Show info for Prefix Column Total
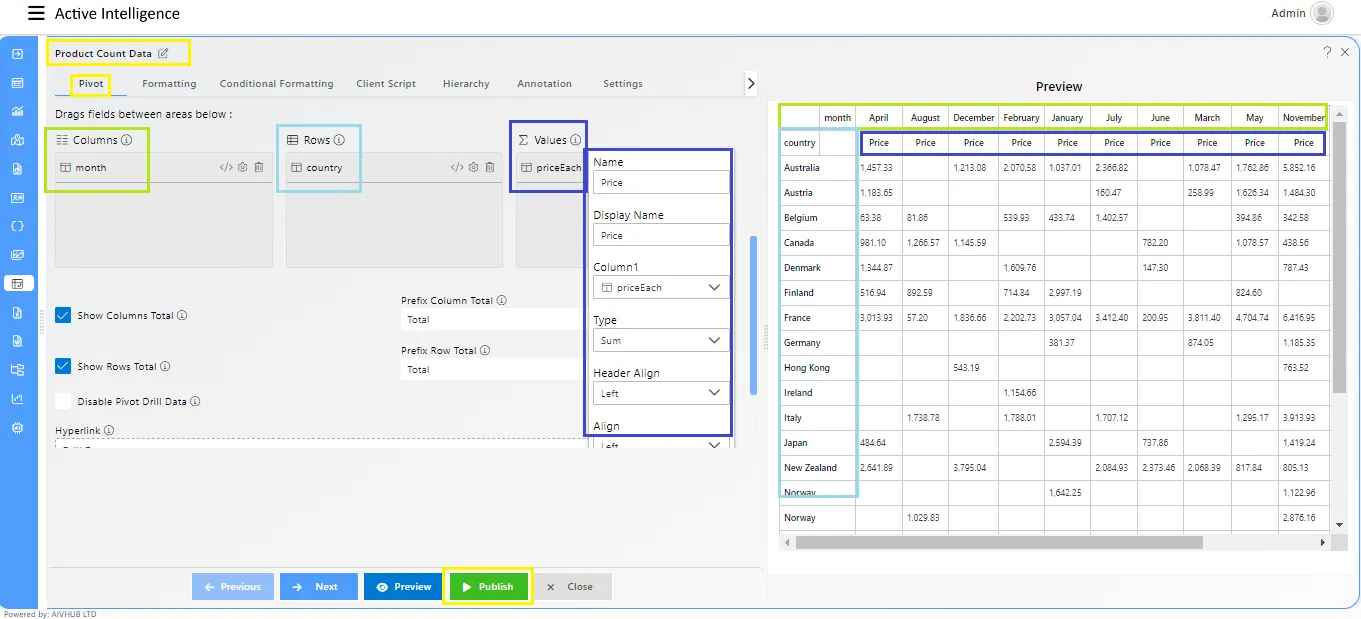The height and width of the screenshot is (619, 1361). pos(501,300)
